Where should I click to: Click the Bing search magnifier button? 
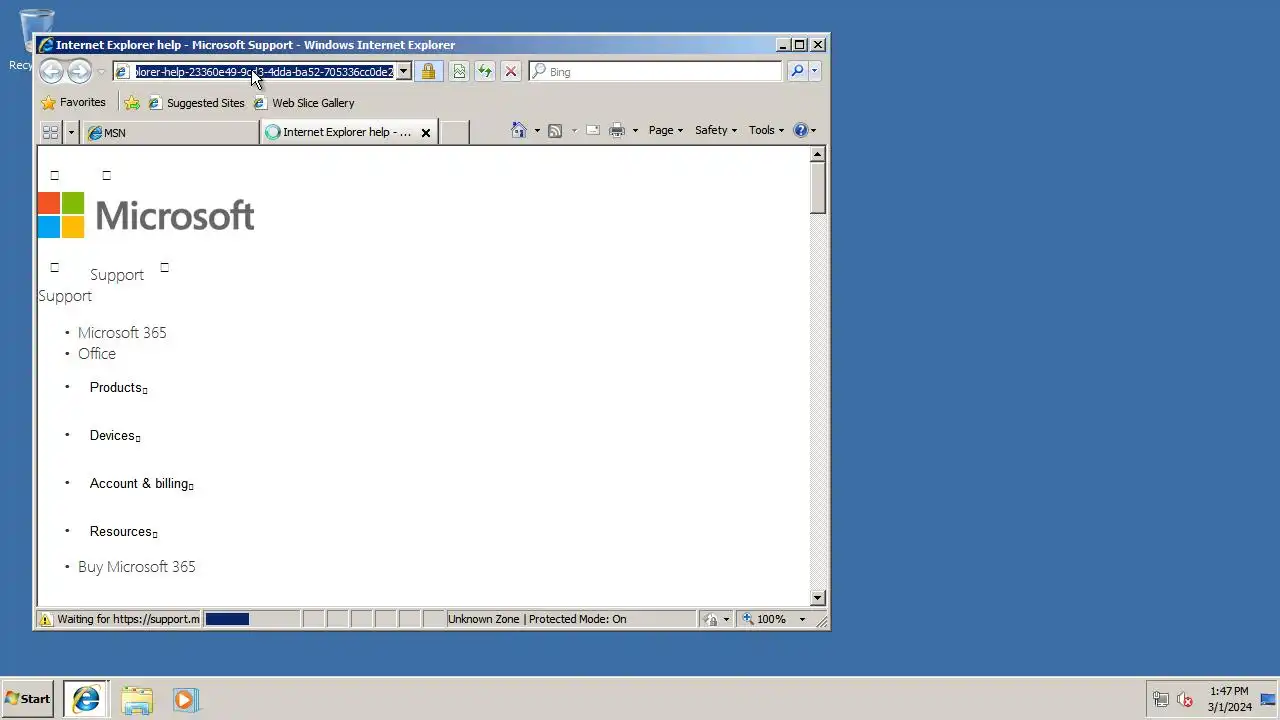pos(797,71)
